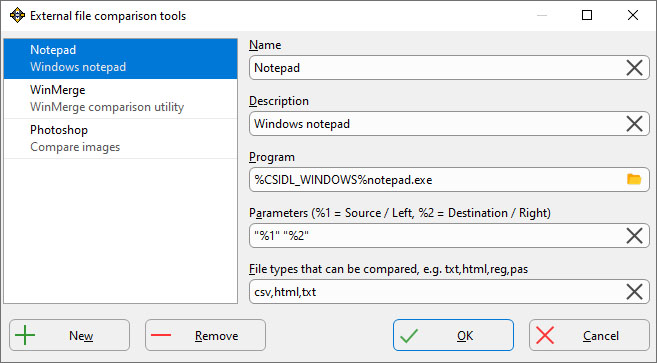657x363 pixels.
Task: Select the Photoshop tool entry
Action: click(121, 139)
